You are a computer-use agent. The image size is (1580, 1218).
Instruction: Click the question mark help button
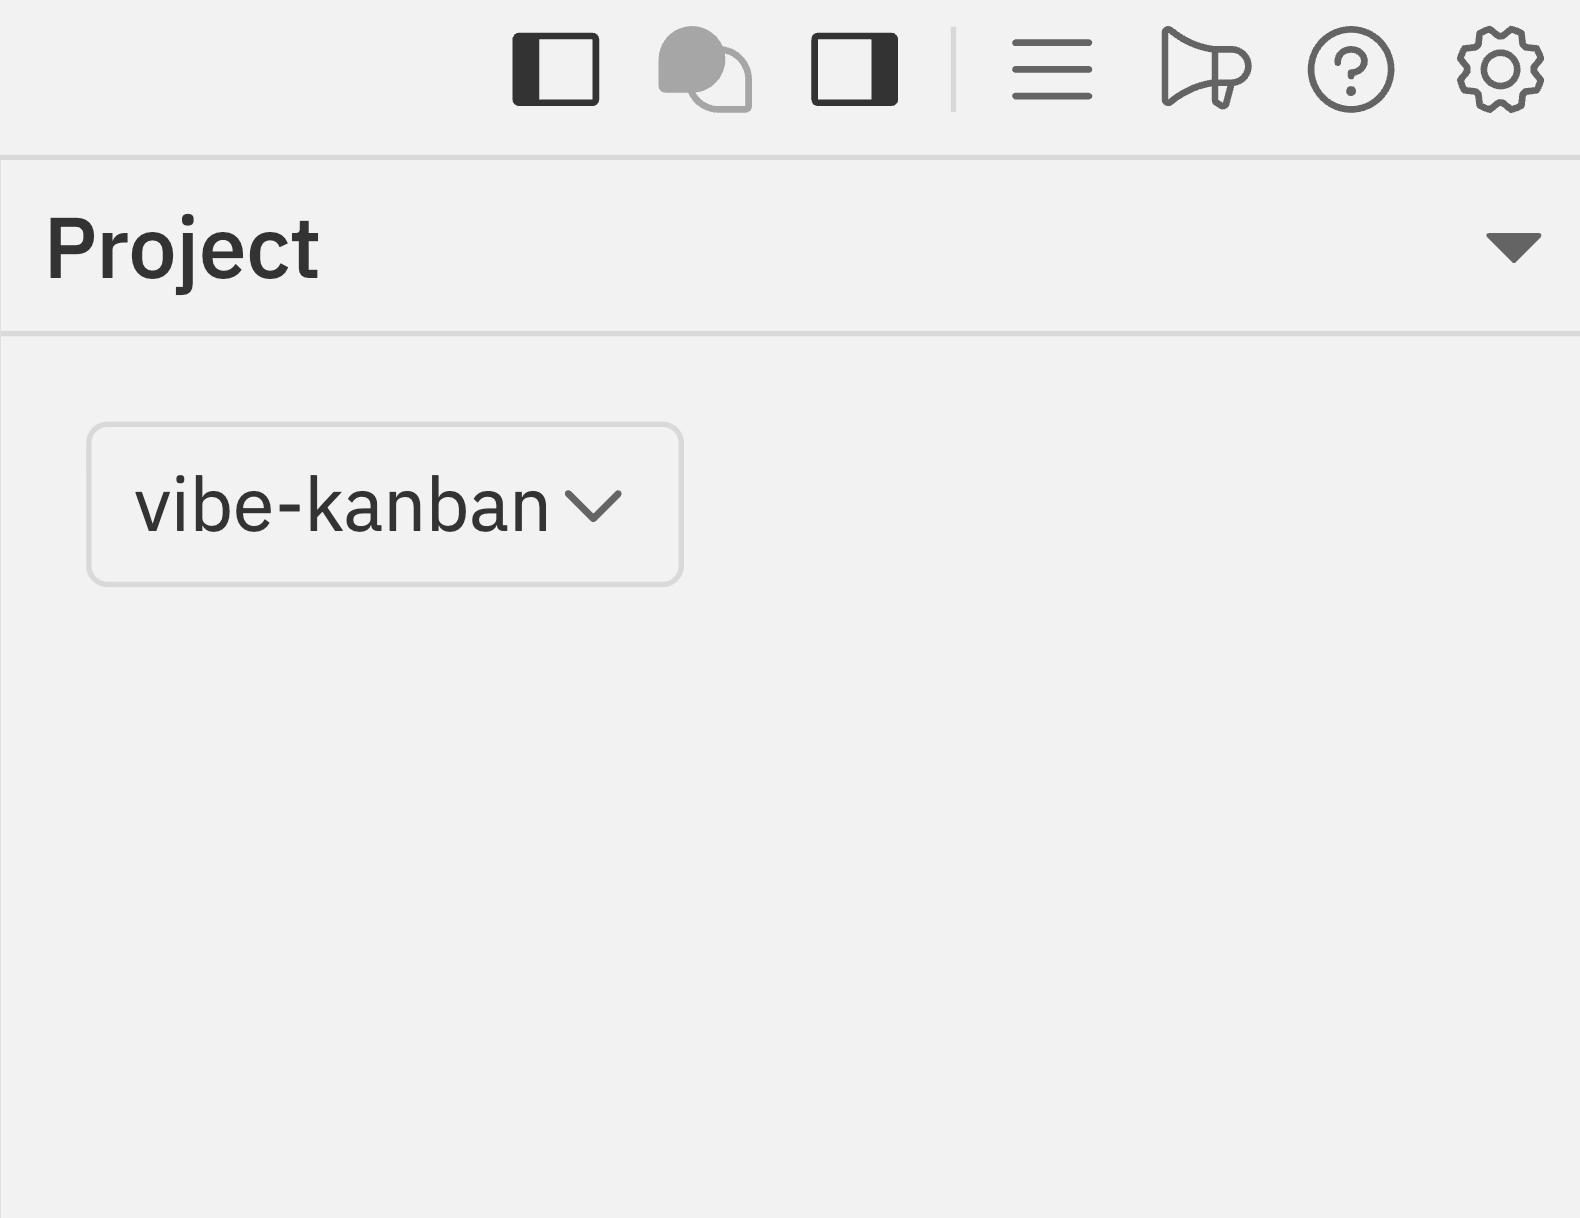[1350, 69]
